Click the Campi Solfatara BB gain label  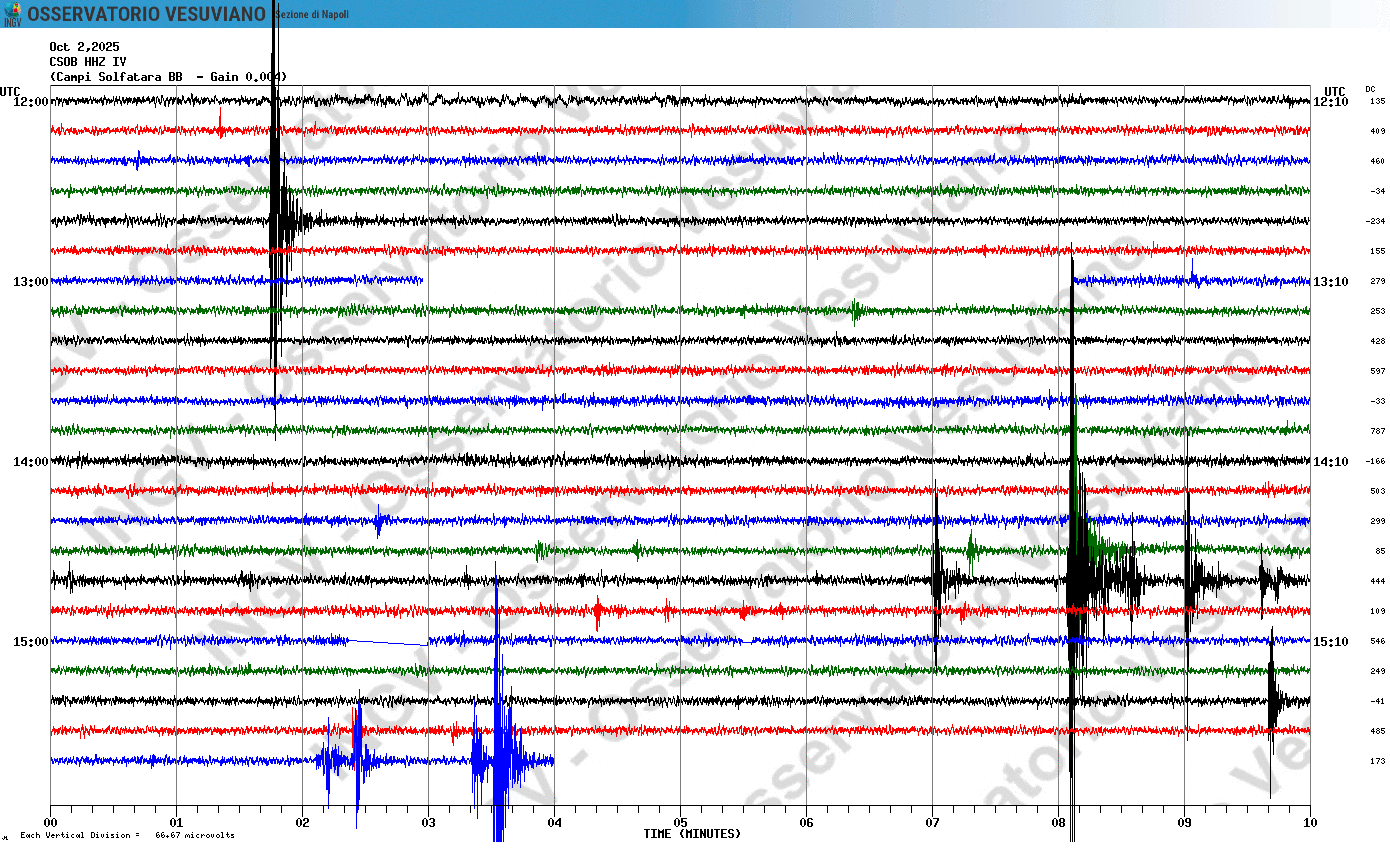[x=168, y=77]
